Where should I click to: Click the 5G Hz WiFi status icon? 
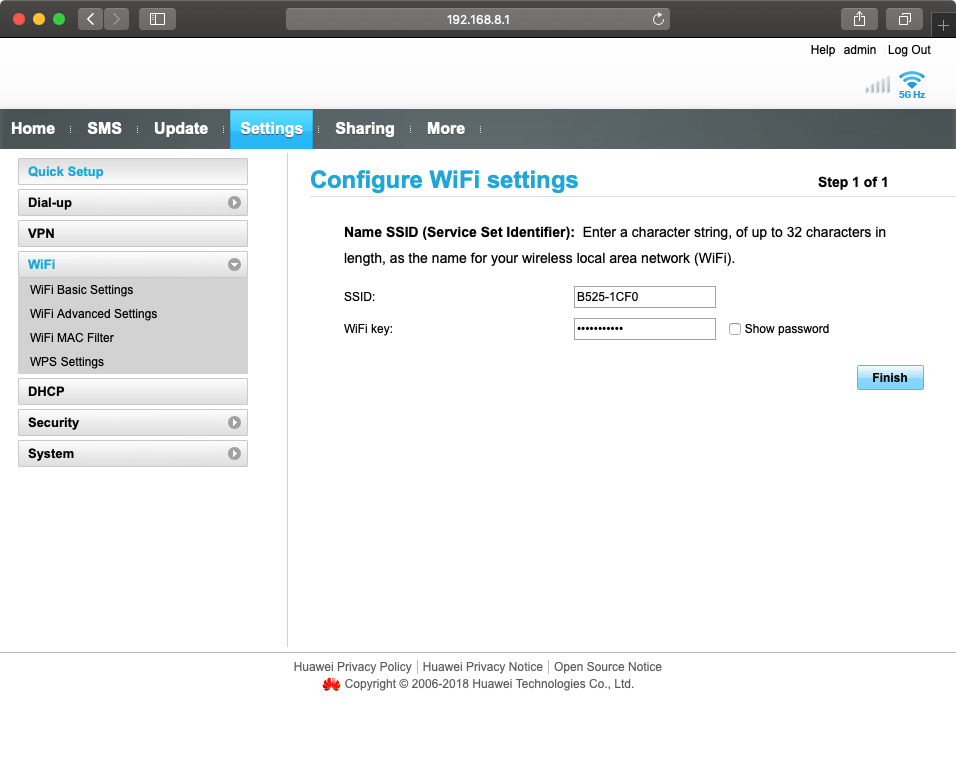pos(911,84)
